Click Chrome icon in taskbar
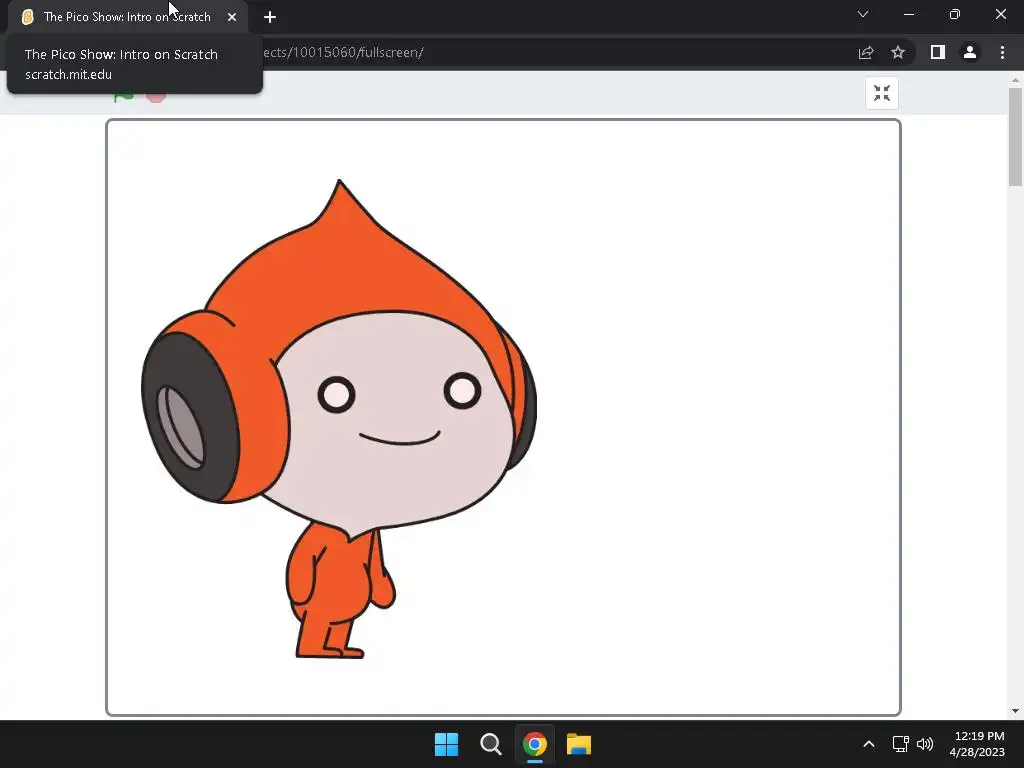Screen dimensions: 1024x768 [535, 744]
